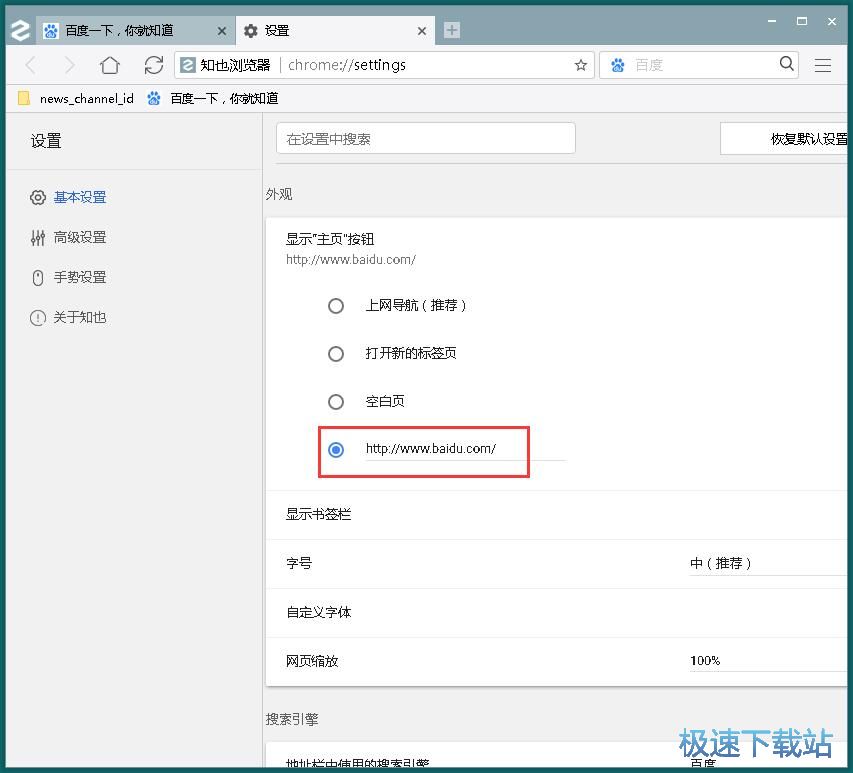Viewport: 853px width, 773px height.
Task: Click the 基本设置 gear icon
Action: tap(38, 197)
